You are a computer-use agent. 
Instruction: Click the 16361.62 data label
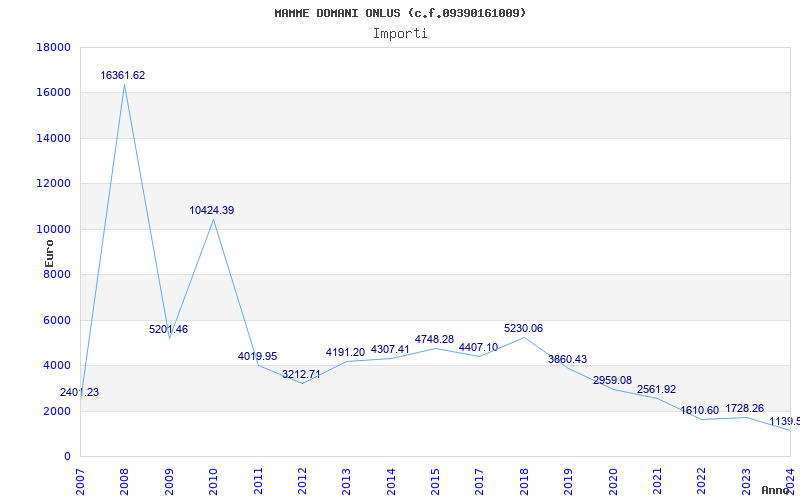point(122,76)
